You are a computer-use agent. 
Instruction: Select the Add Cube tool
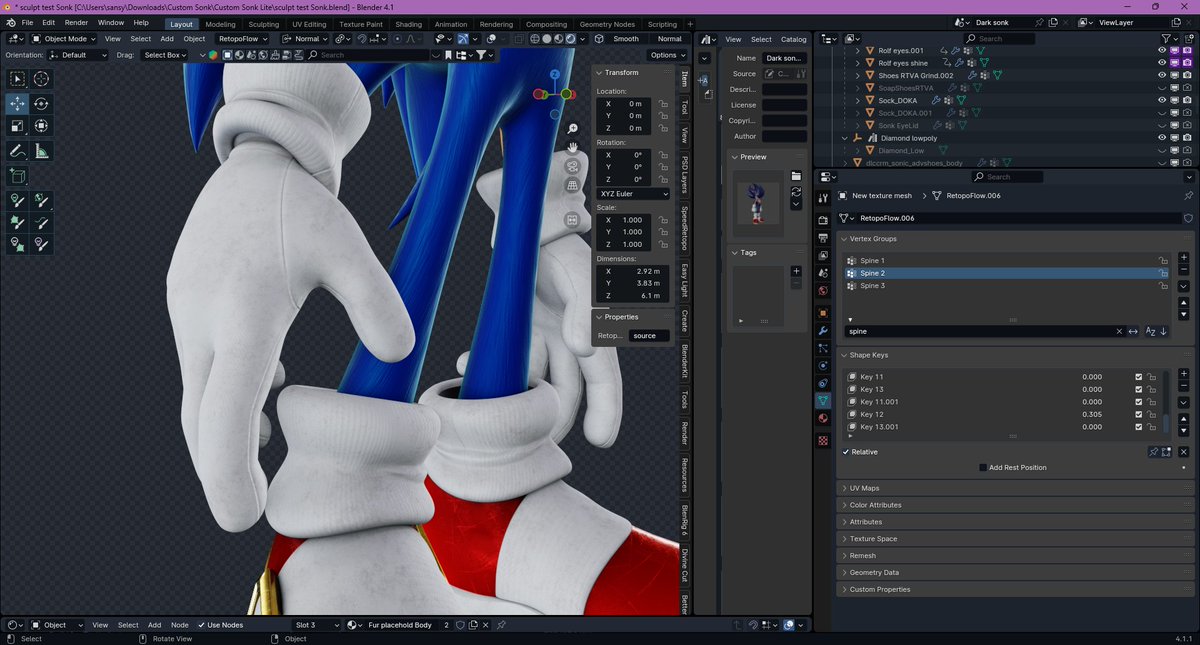[x=18, y=176]
